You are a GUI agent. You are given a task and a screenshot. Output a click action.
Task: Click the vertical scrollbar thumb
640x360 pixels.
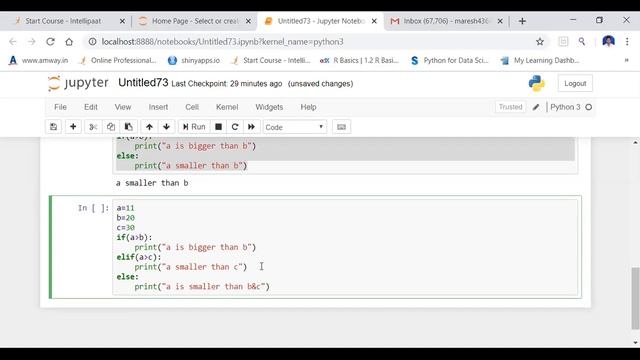636,298
